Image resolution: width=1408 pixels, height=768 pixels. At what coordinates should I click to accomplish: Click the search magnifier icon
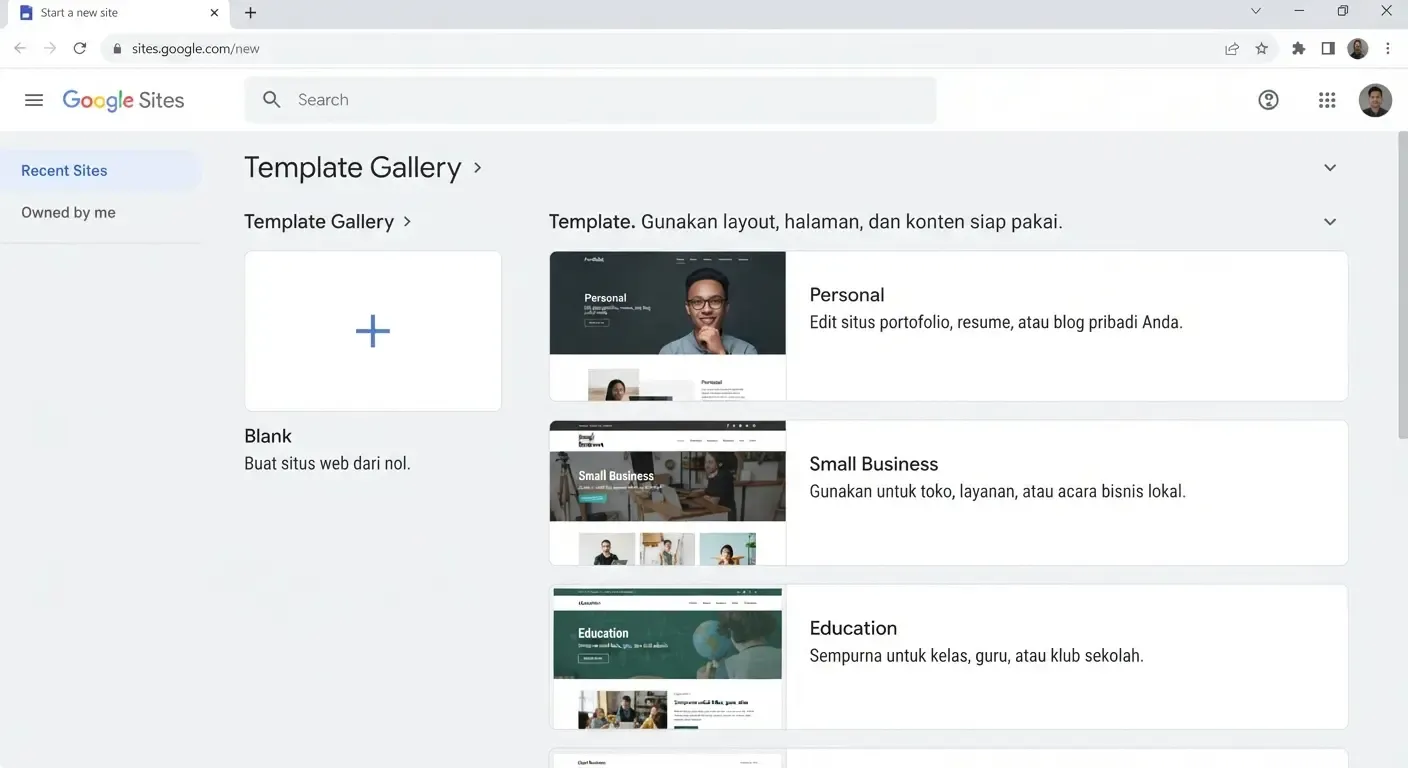[272, 100]
